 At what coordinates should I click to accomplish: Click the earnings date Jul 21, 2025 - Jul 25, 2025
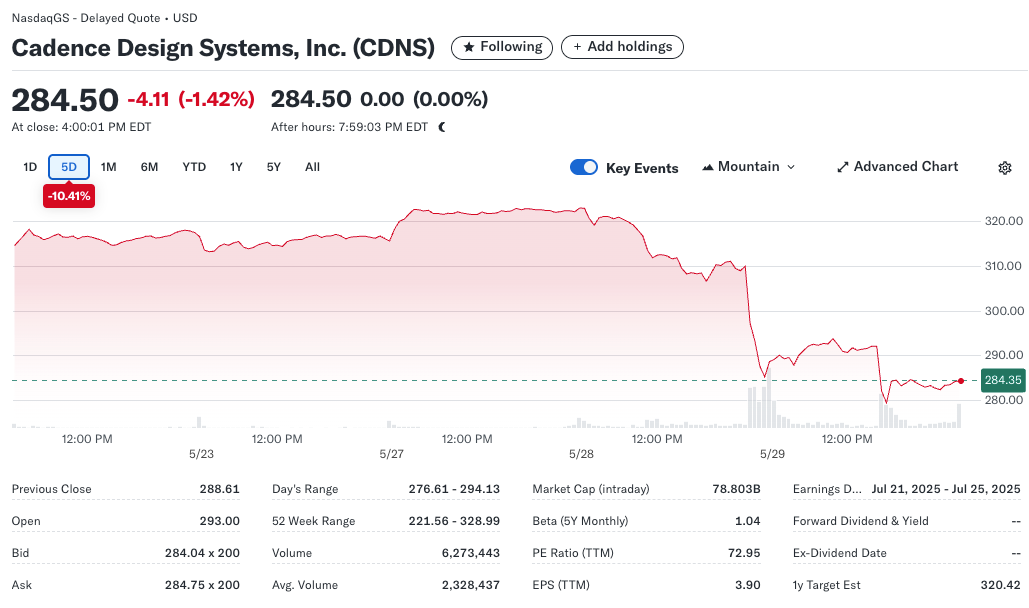946,489
